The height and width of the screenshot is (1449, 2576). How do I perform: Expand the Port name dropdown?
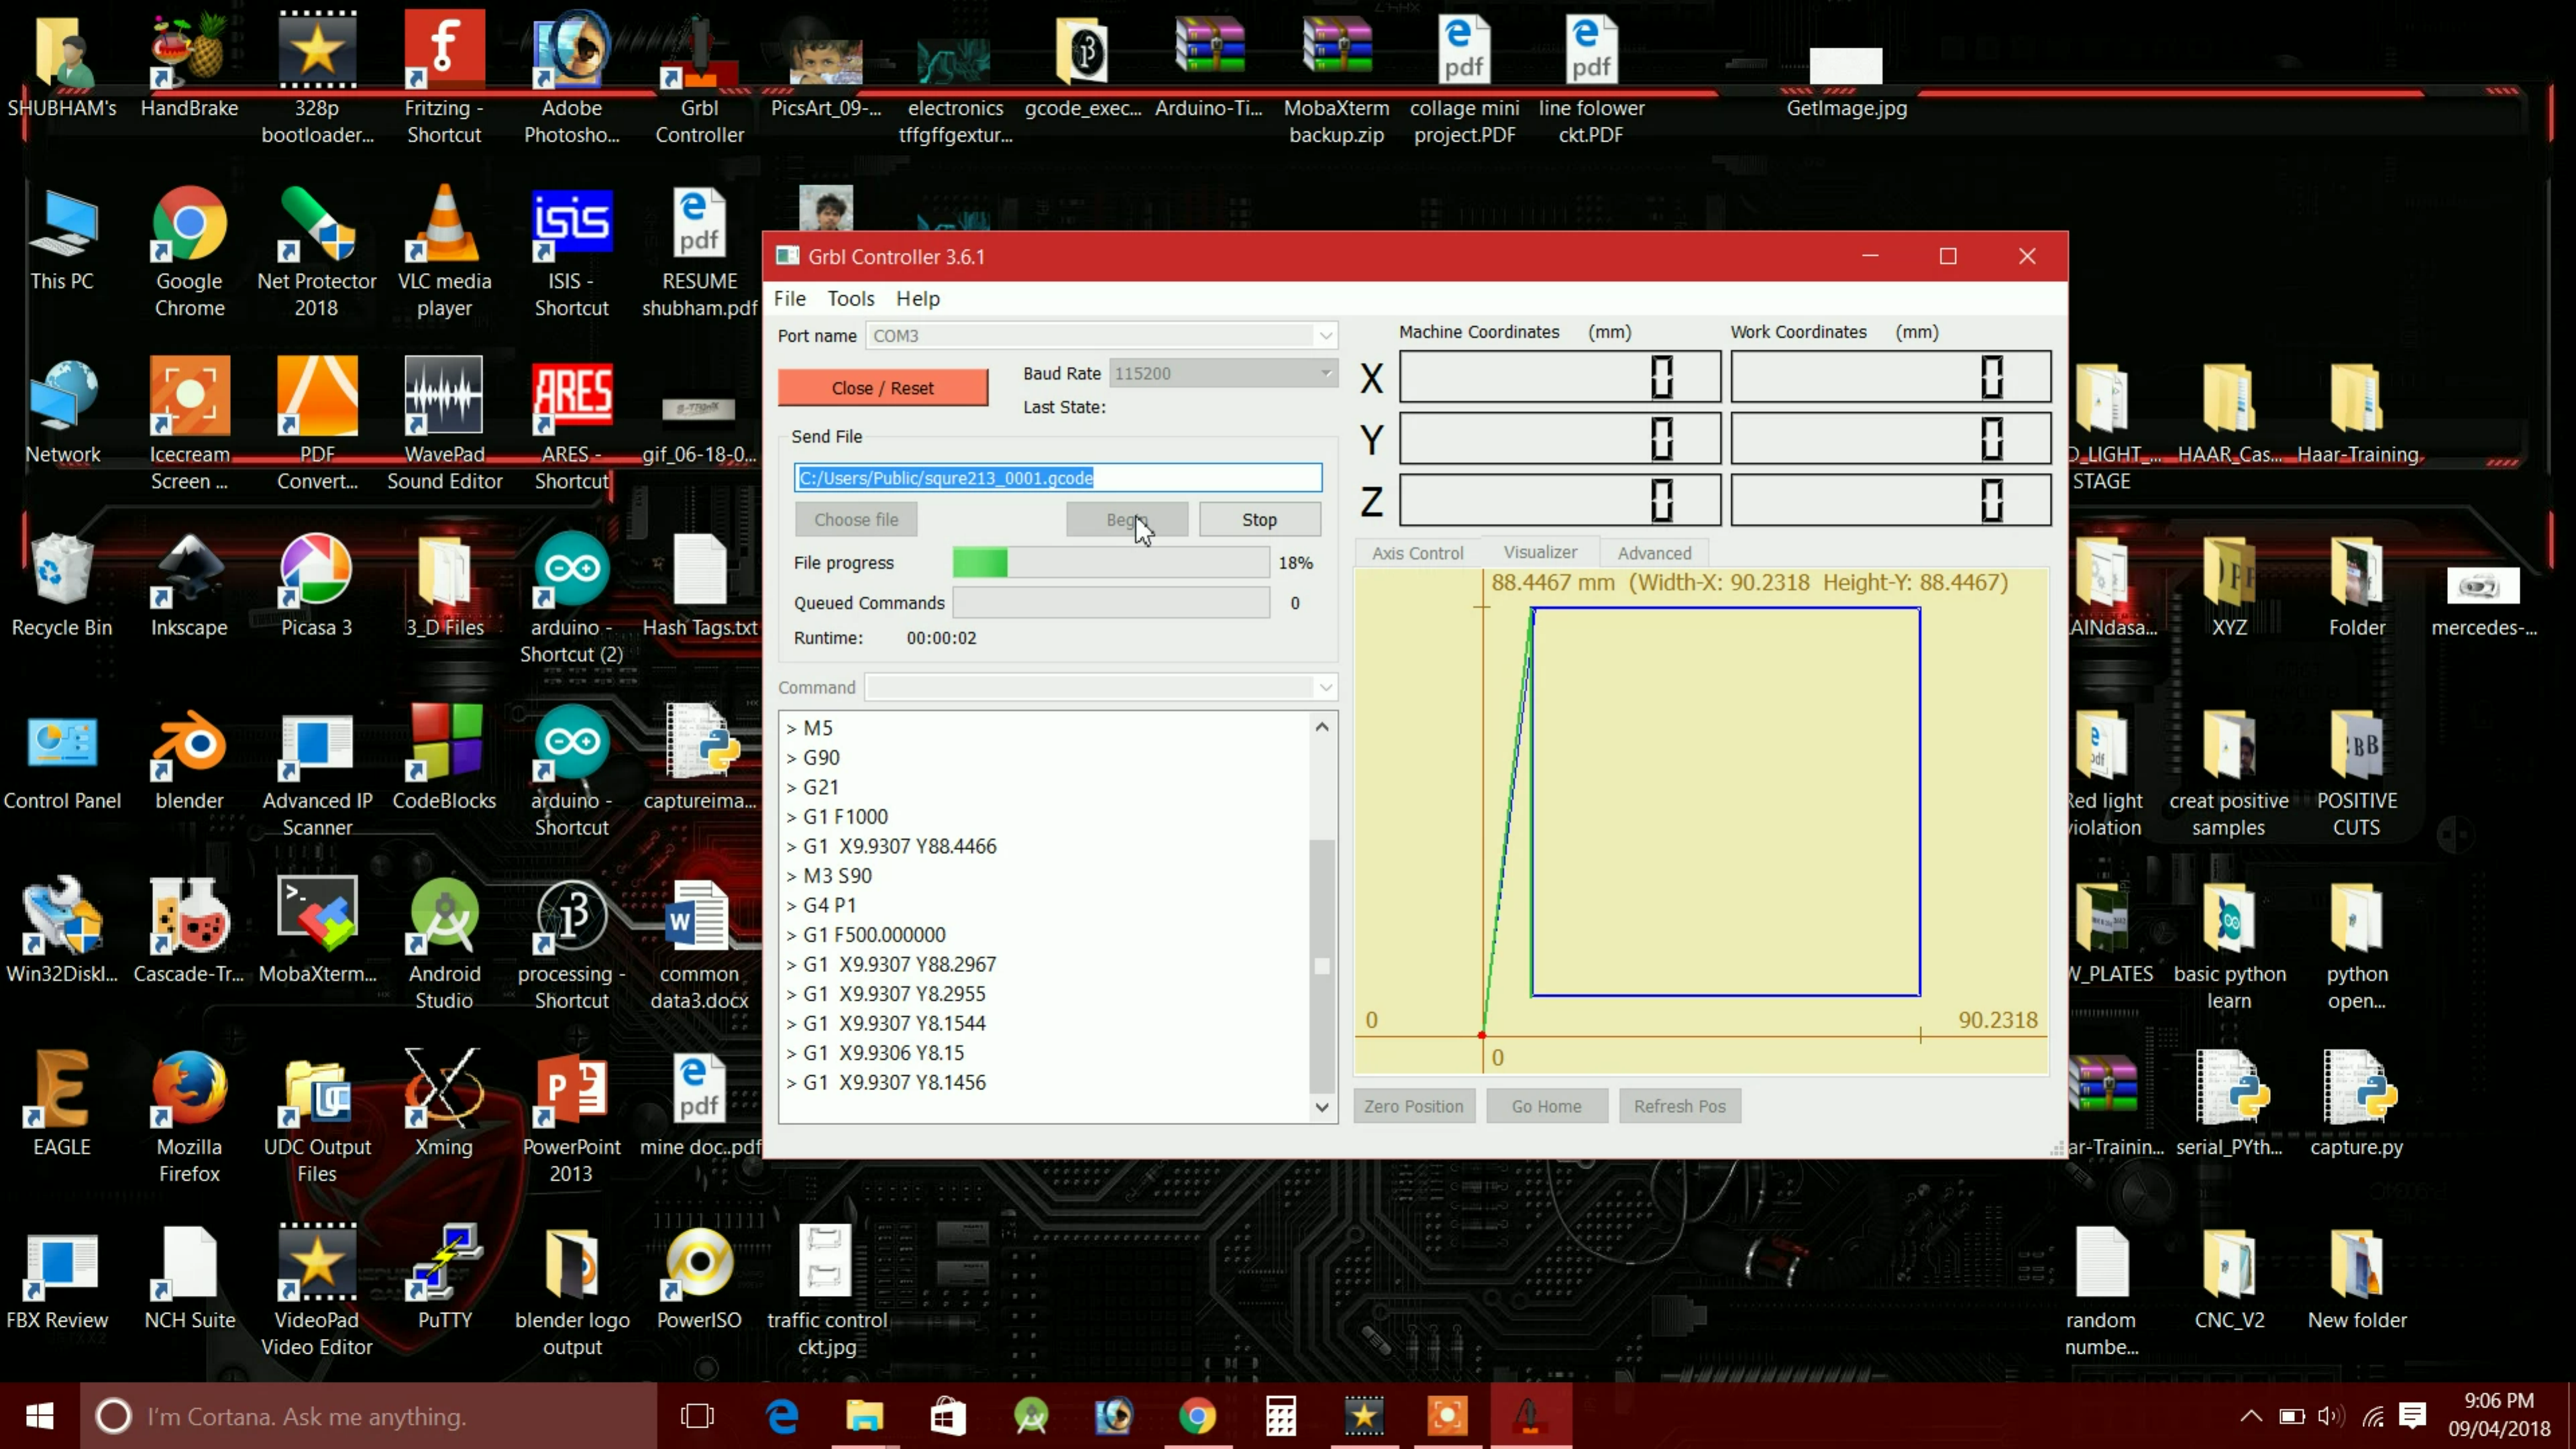1325,336
